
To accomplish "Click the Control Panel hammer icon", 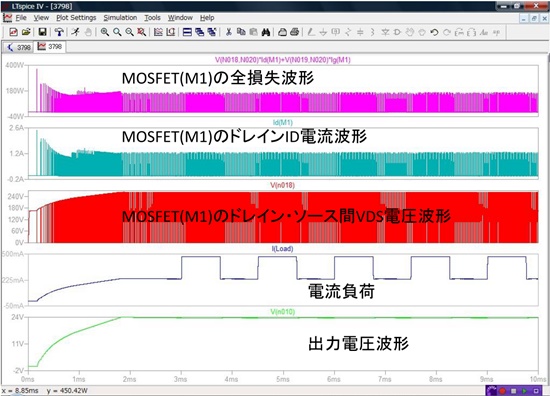I will tap(59, 32).
